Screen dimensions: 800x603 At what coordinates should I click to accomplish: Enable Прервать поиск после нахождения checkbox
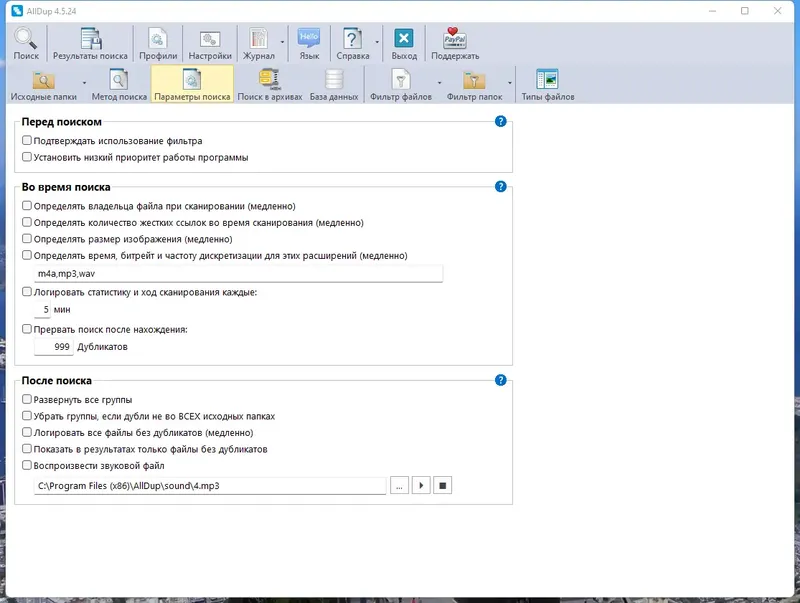27,329
